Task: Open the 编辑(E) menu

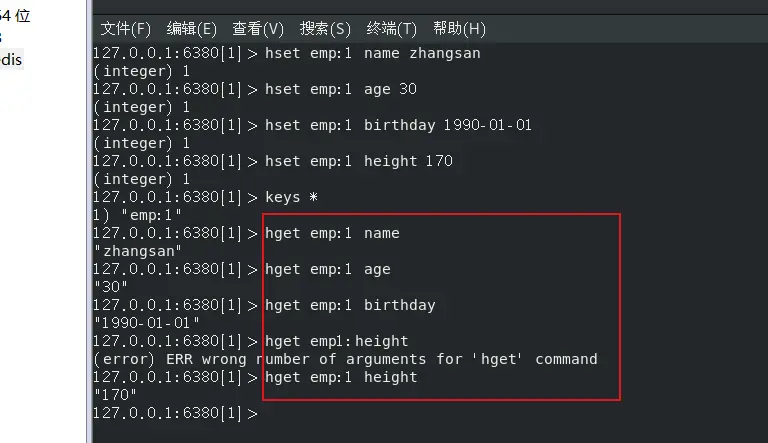Action: [x=191, y=28]
